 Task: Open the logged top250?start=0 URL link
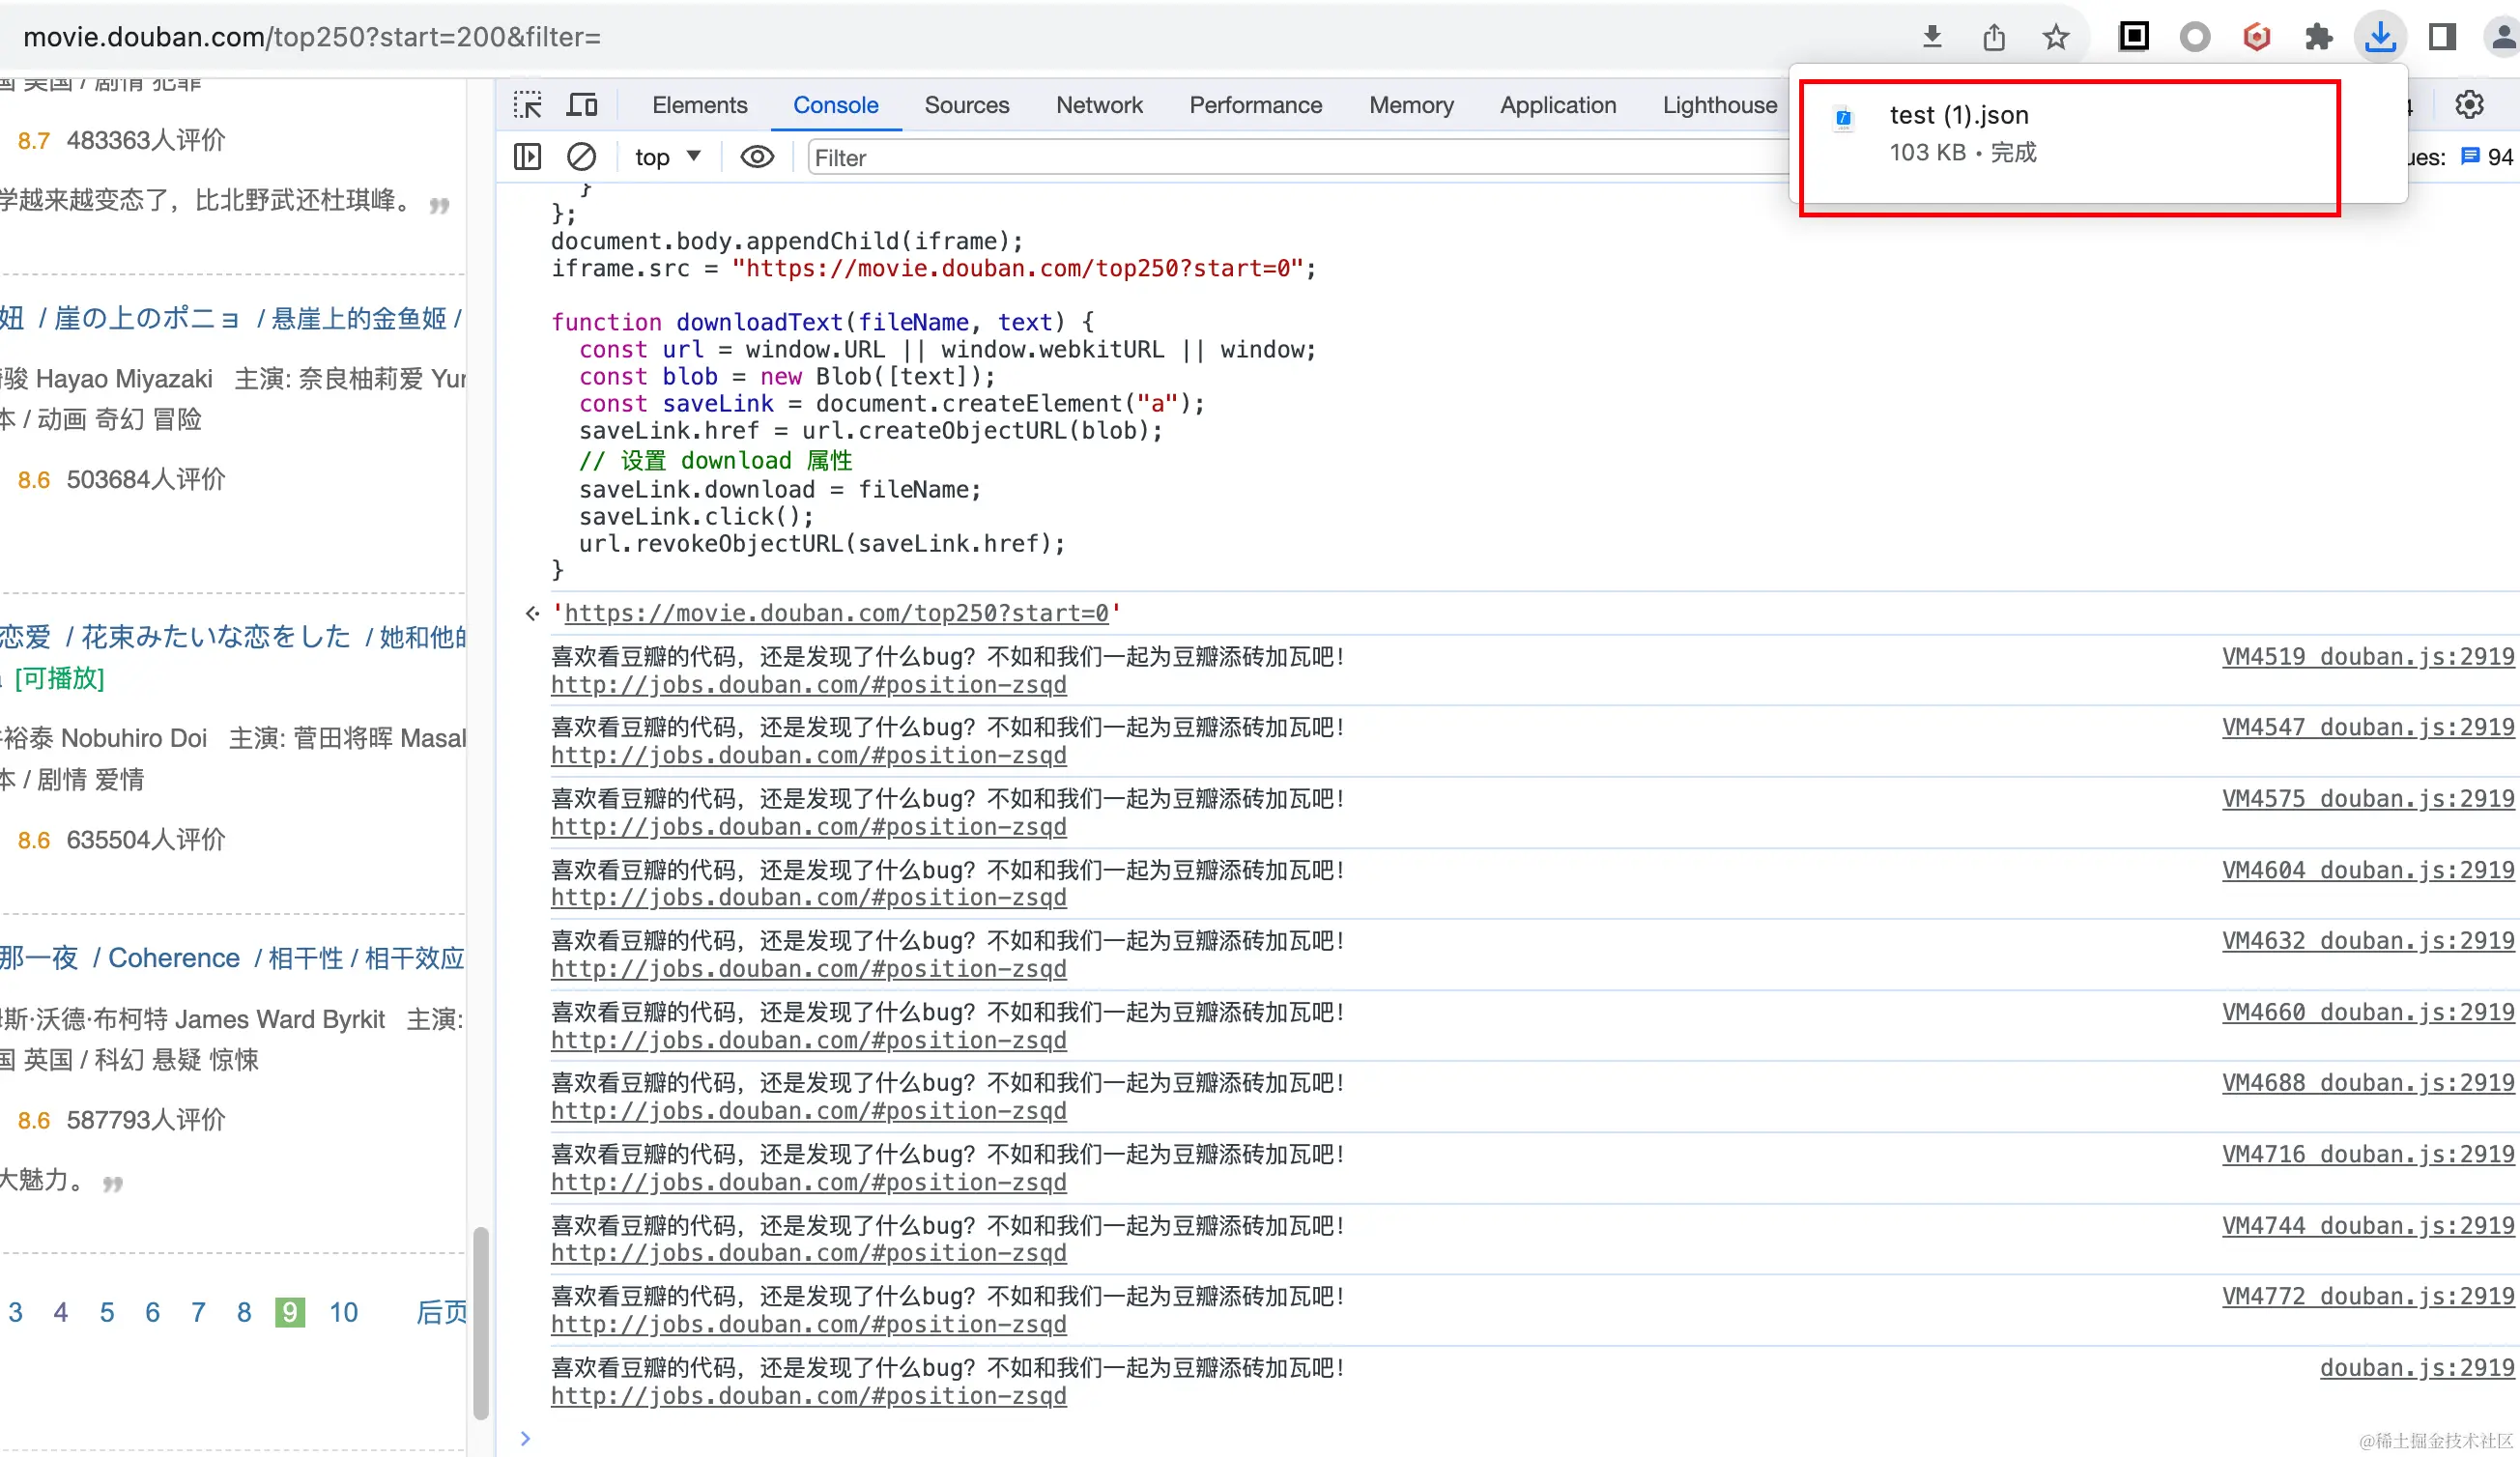836,613
